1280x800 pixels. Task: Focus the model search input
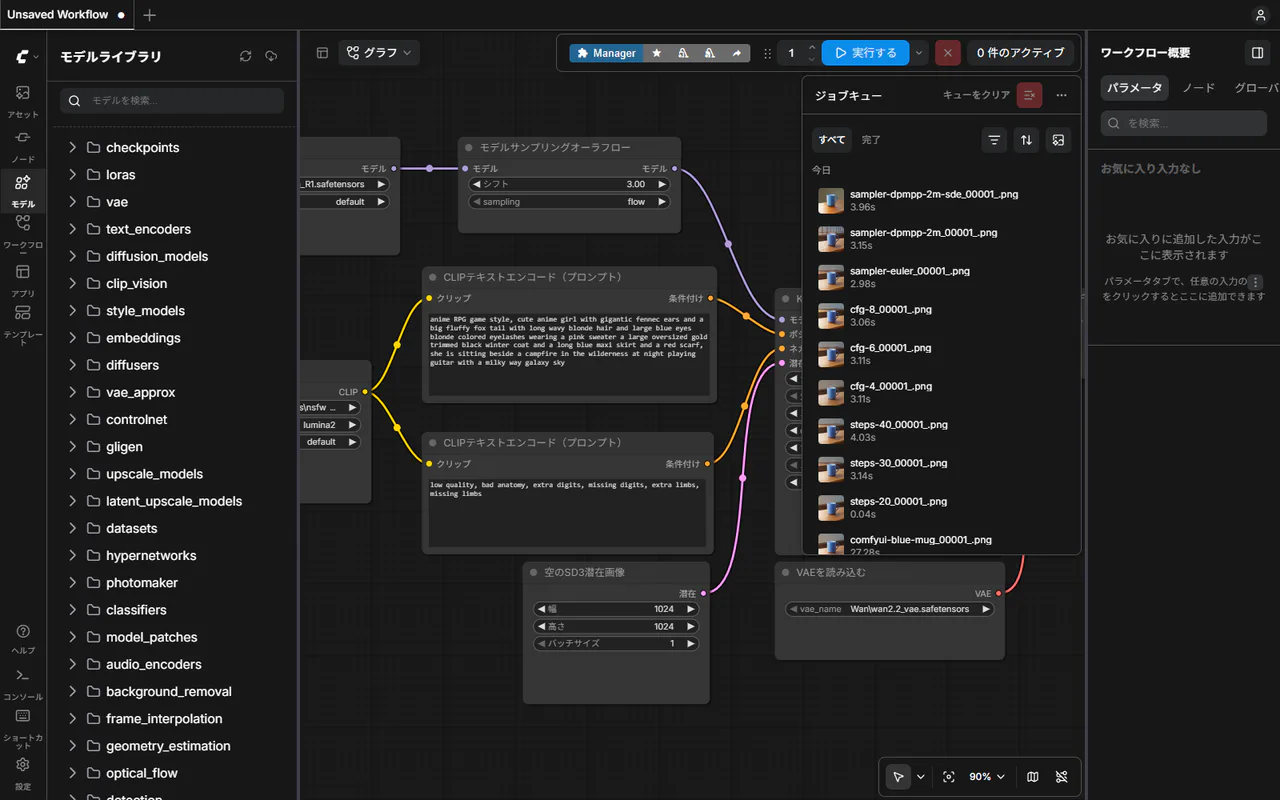click(172, 101)
